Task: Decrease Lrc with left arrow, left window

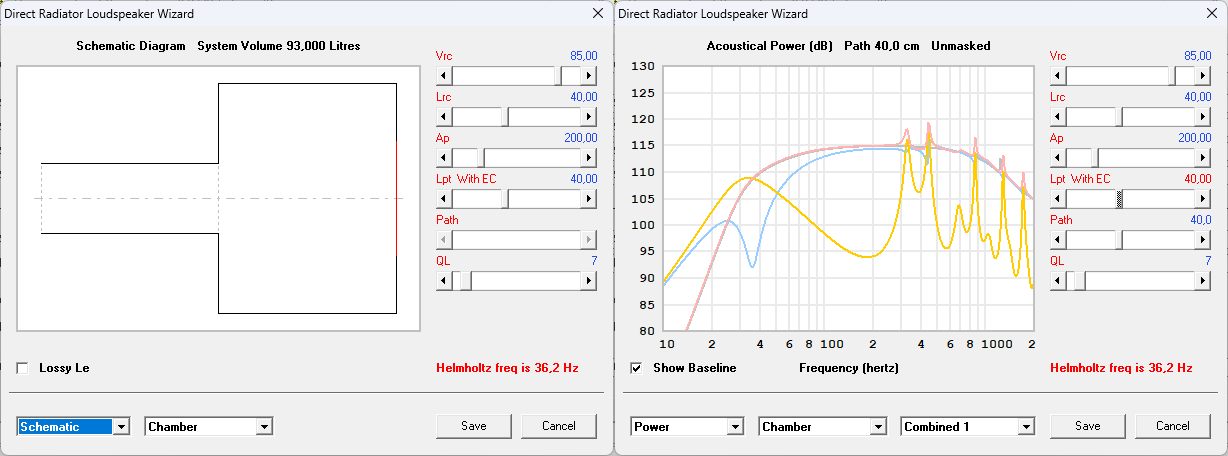Action: pos(445,117)
